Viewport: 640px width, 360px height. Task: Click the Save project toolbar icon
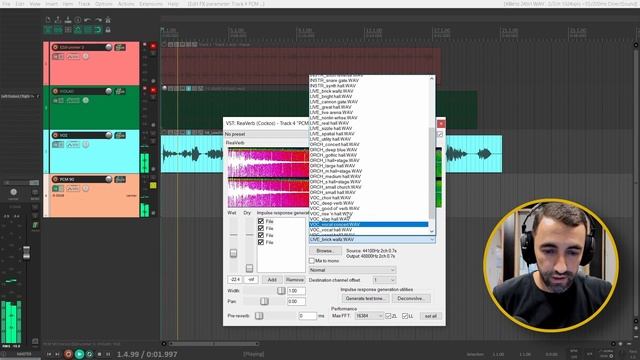pyautogui.click(x=68, y=20)
